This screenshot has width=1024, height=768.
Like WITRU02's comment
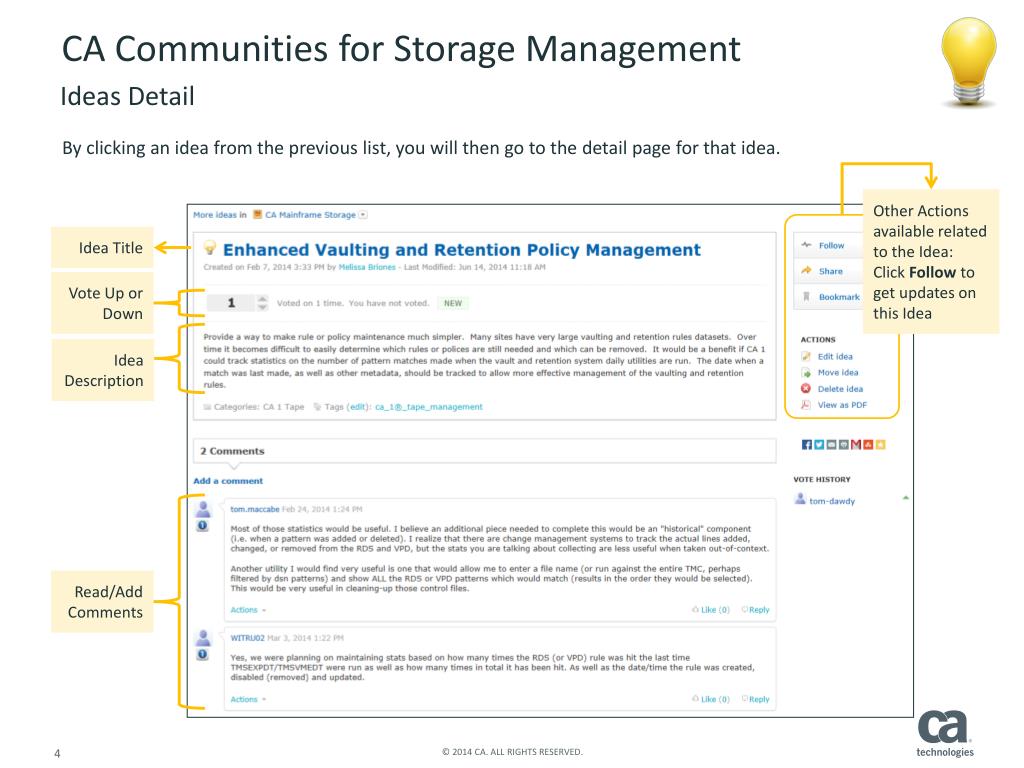tap(711, 699)
